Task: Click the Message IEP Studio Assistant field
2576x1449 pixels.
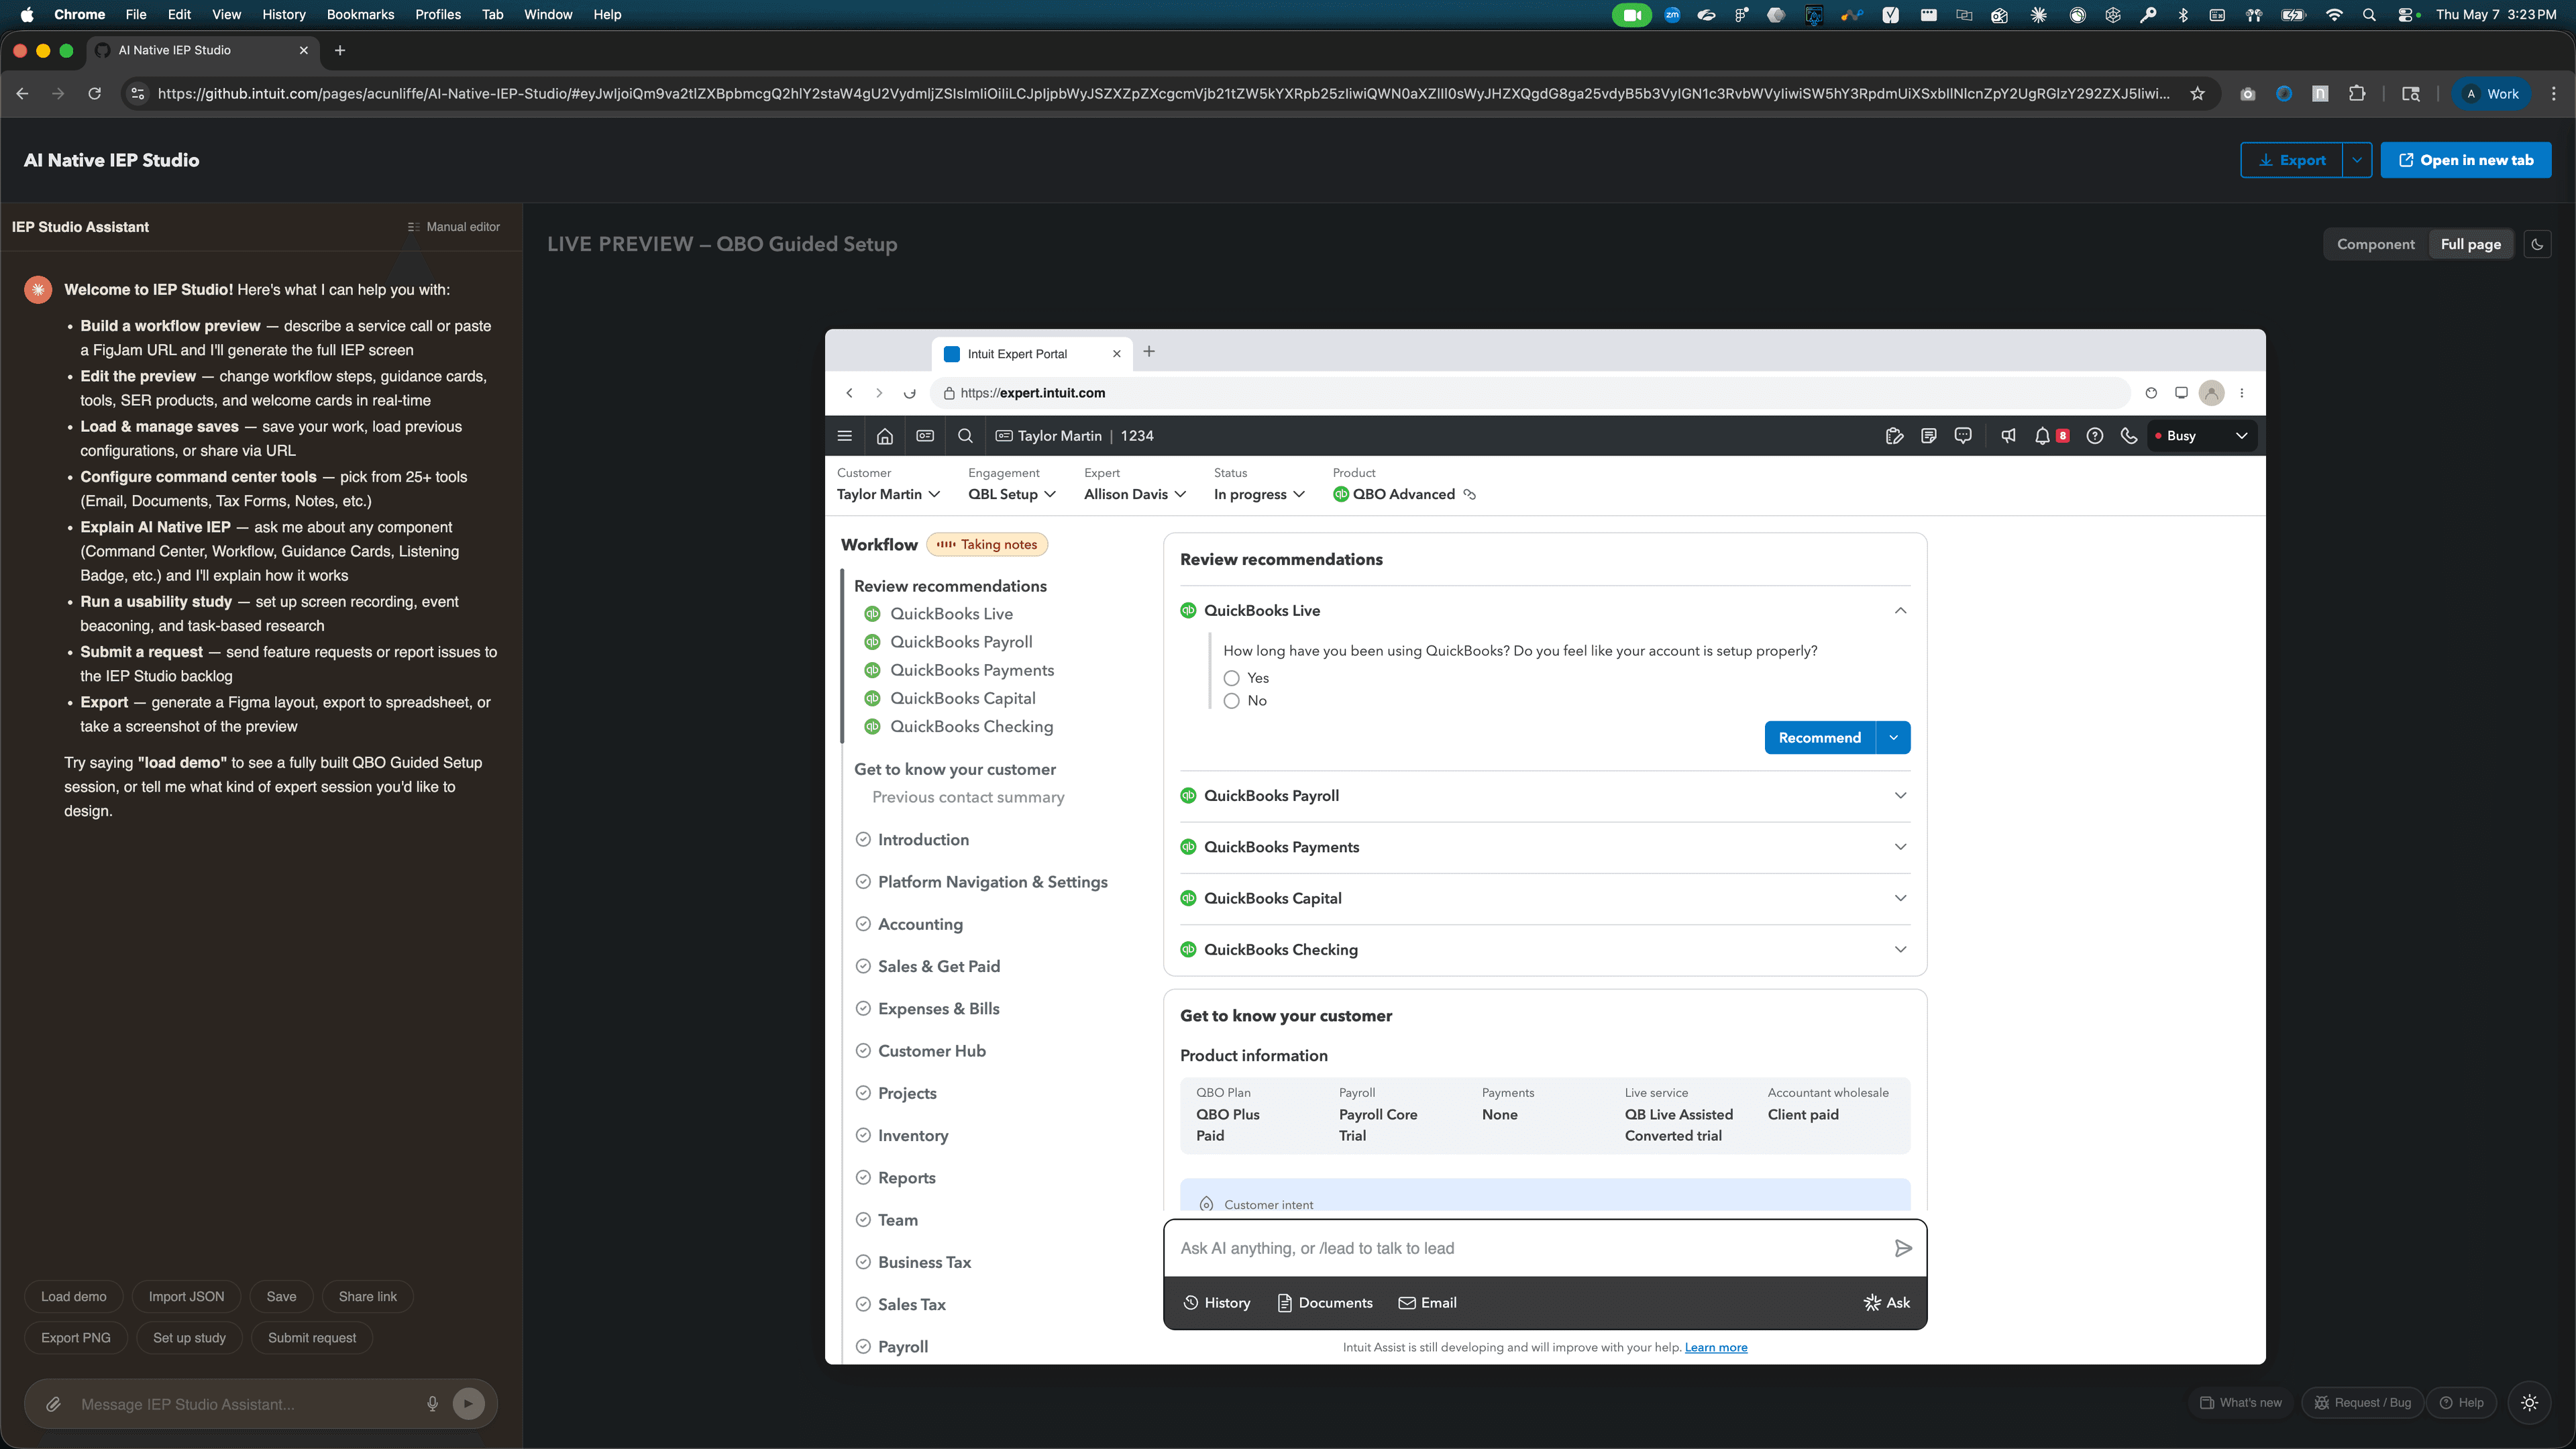Action: pos(245,1404)
